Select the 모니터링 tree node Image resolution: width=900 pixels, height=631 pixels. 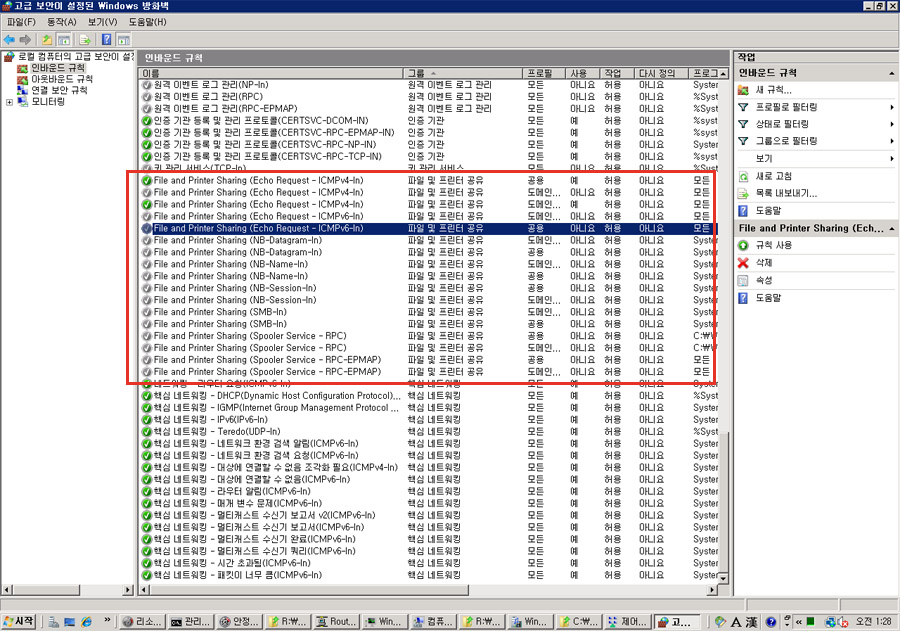(48, 102)
